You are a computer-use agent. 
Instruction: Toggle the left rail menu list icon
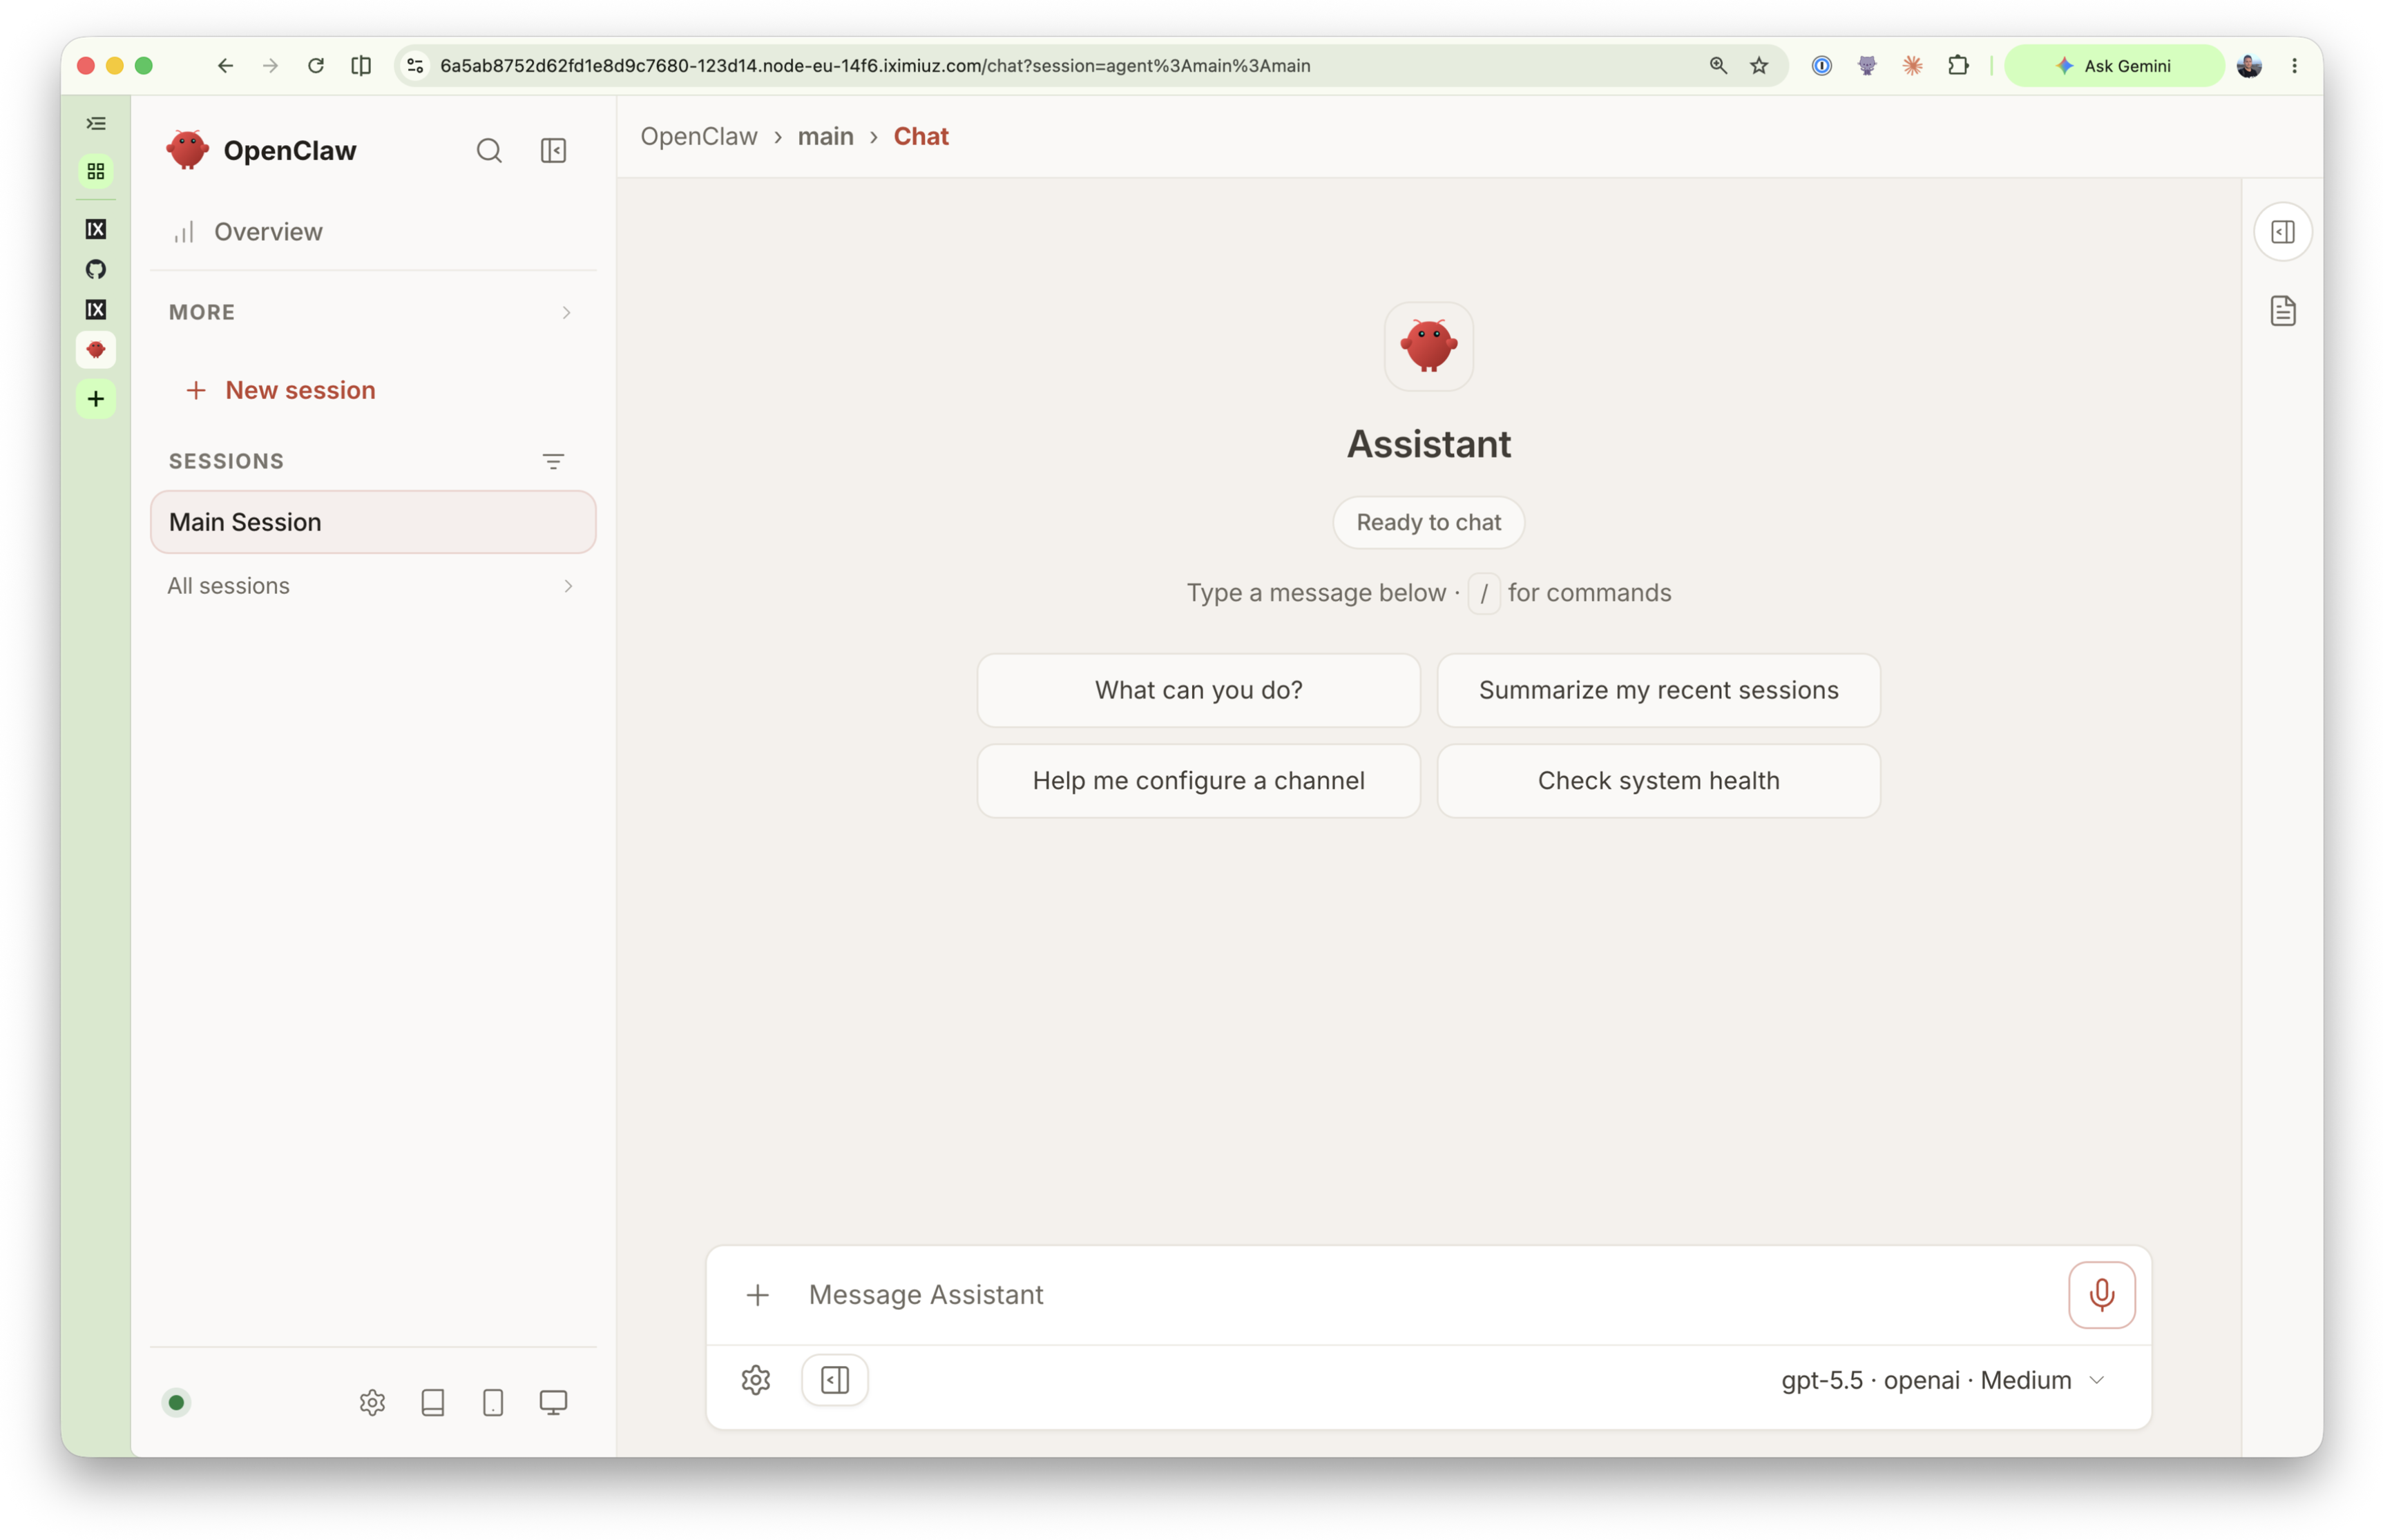[x=96, y=123]
